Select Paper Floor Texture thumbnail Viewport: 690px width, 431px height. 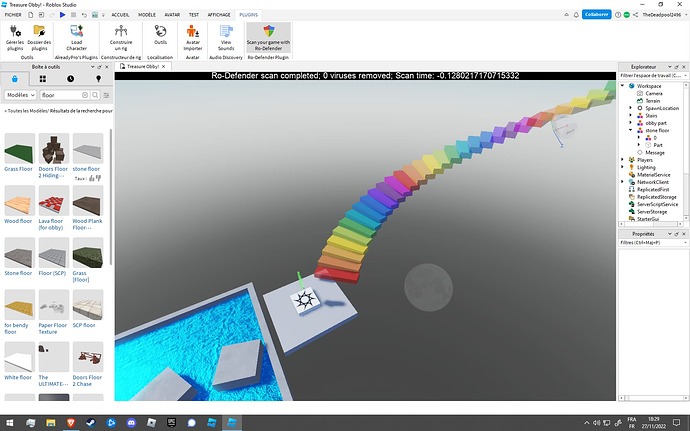[x=54, y=305]
